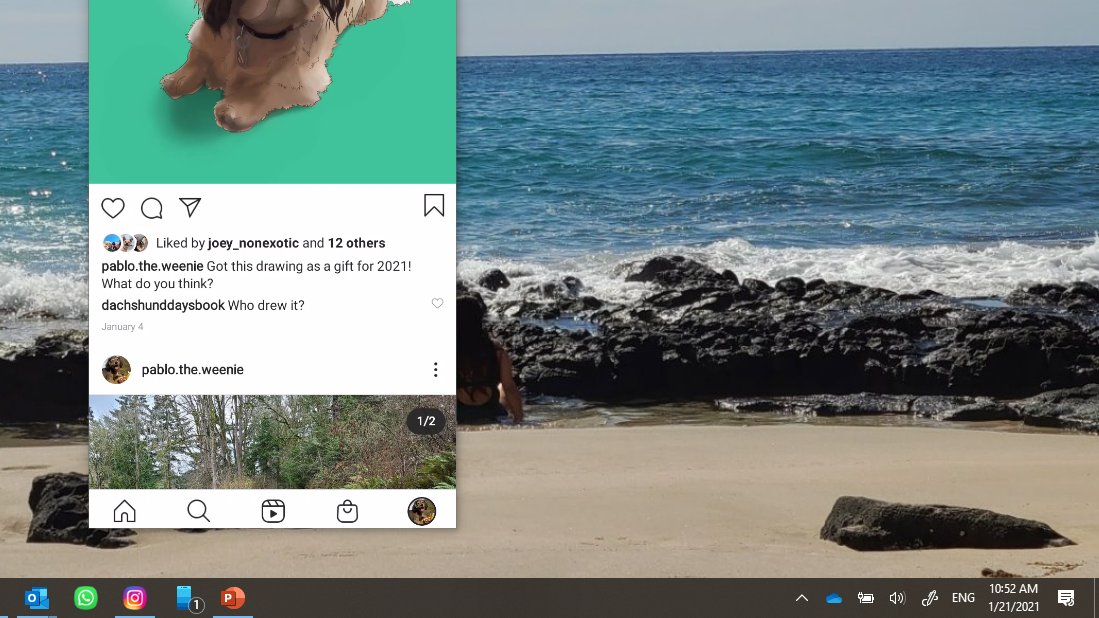Open pablo.the.weenie from the post caption

coord(152,266)
